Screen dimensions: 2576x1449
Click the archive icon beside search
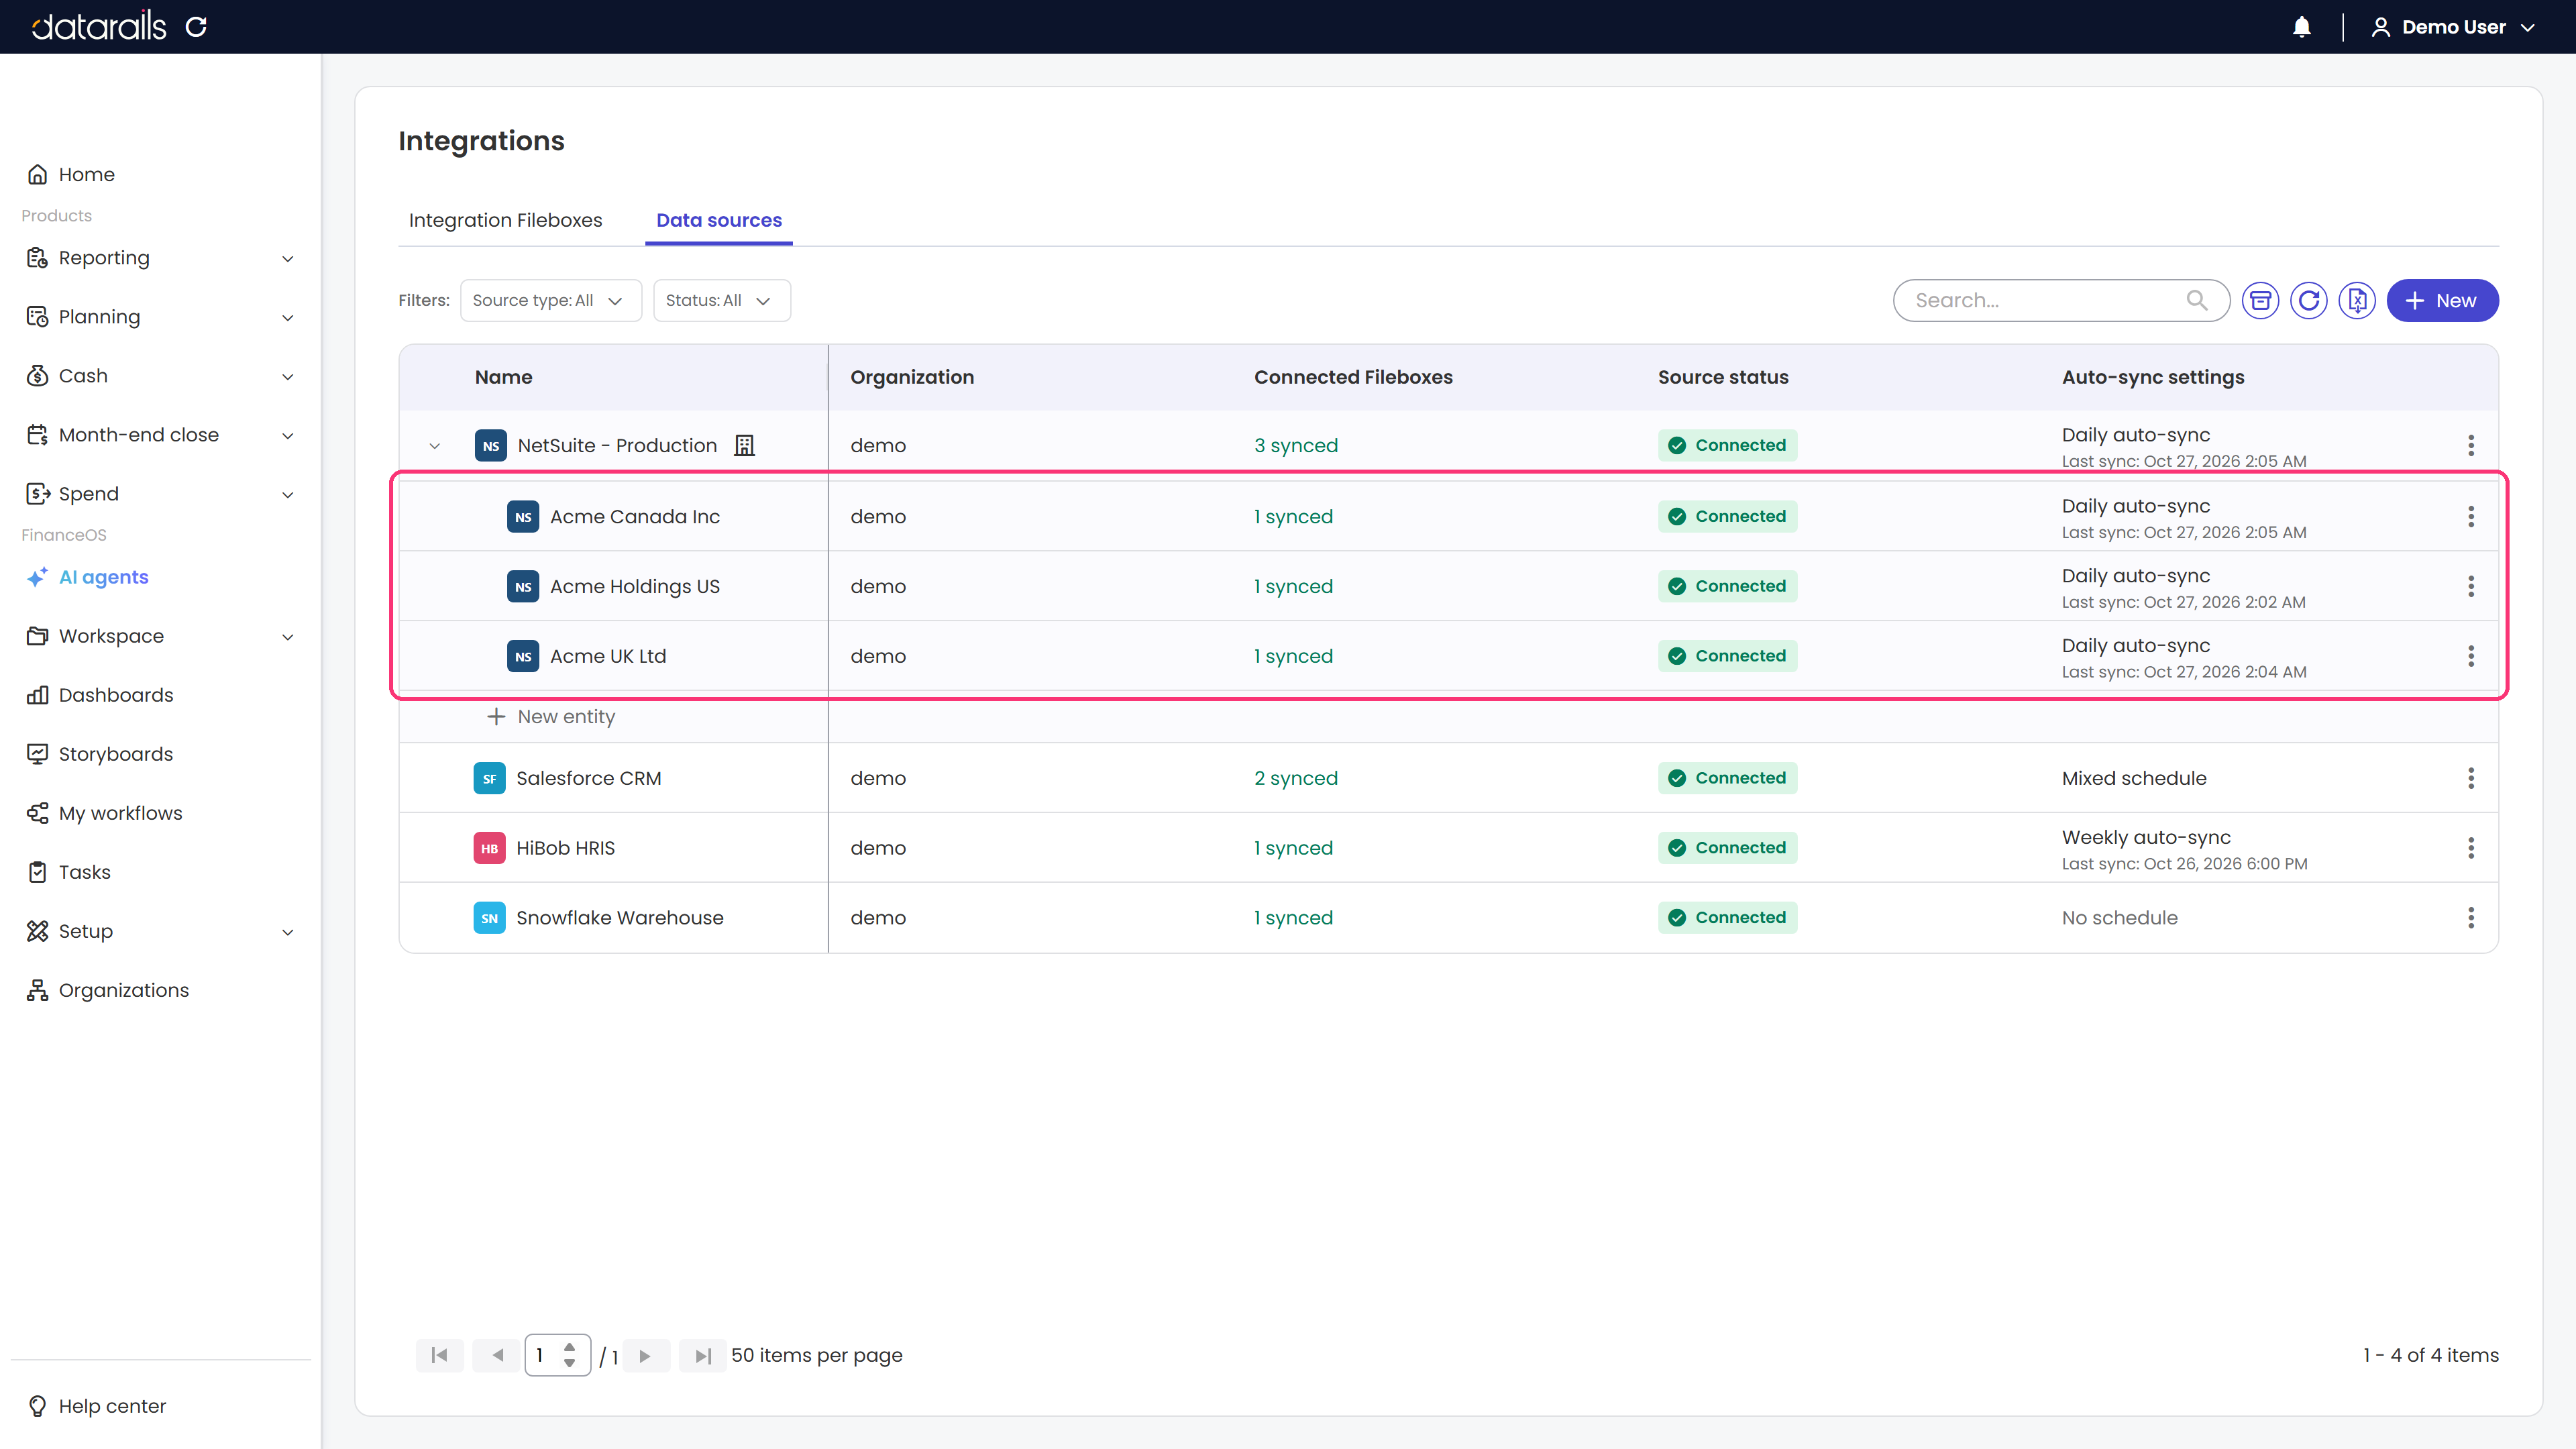pyautogui.click(x=2260, y=300)
